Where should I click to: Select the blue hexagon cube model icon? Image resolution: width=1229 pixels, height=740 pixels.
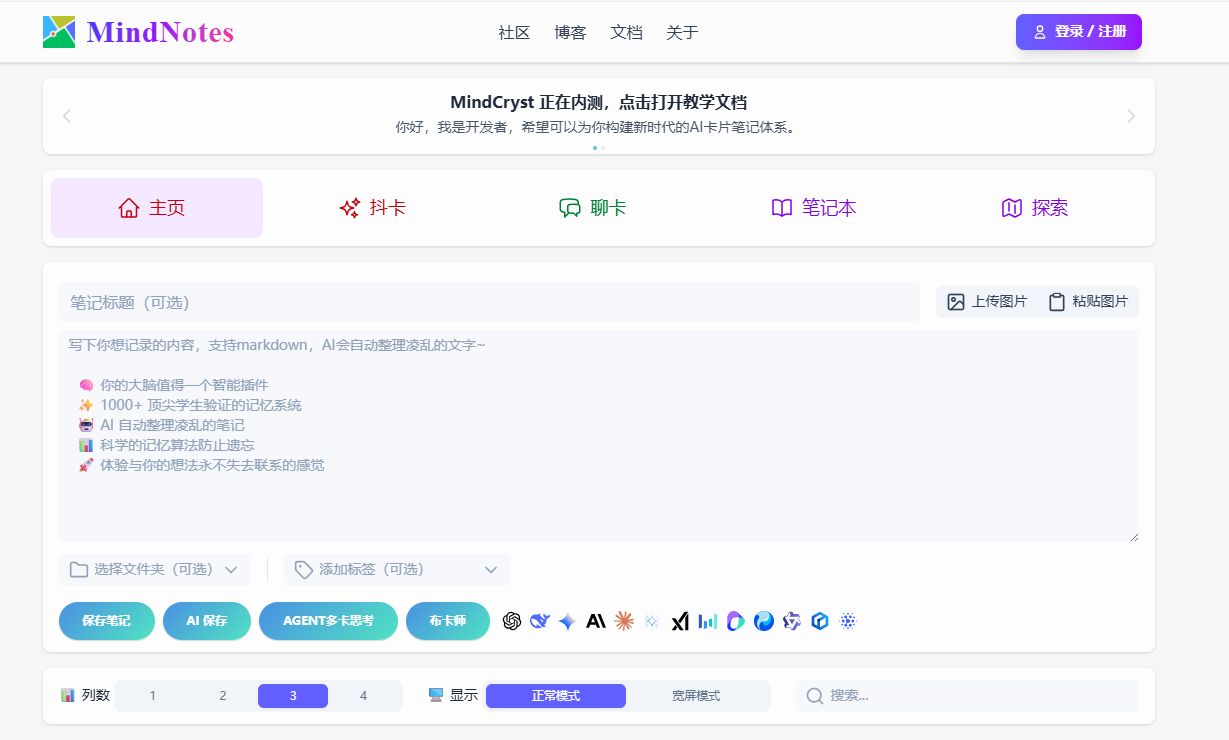pyautogui.click(x=820, y=621)
